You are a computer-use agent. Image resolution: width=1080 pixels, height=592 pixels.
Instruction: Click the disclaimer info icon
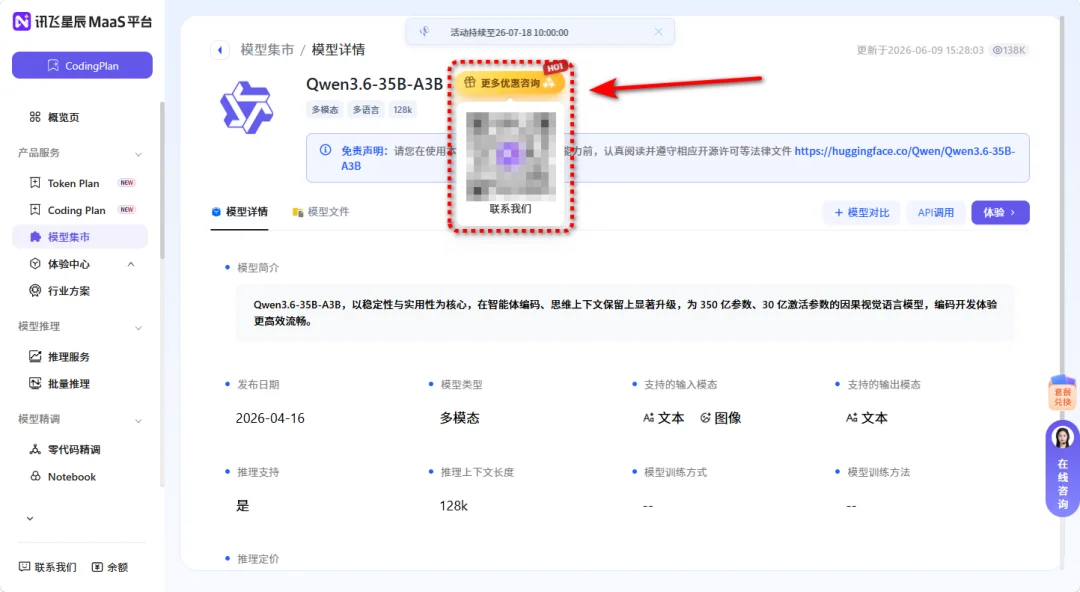click(325, 150)
